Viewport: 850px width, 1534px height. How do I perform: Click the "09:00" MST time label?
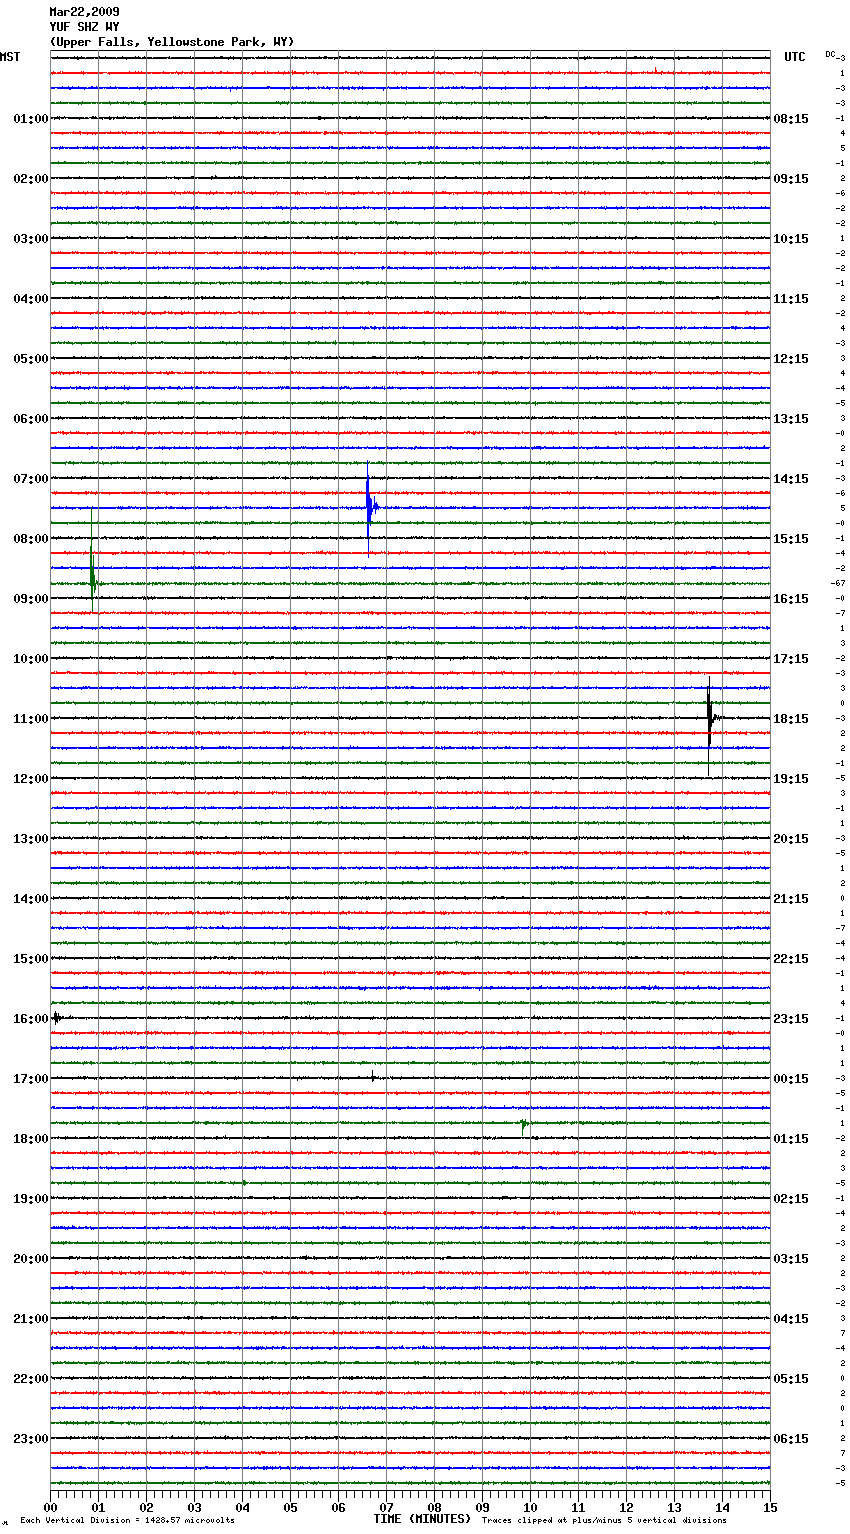pos(31,599)
